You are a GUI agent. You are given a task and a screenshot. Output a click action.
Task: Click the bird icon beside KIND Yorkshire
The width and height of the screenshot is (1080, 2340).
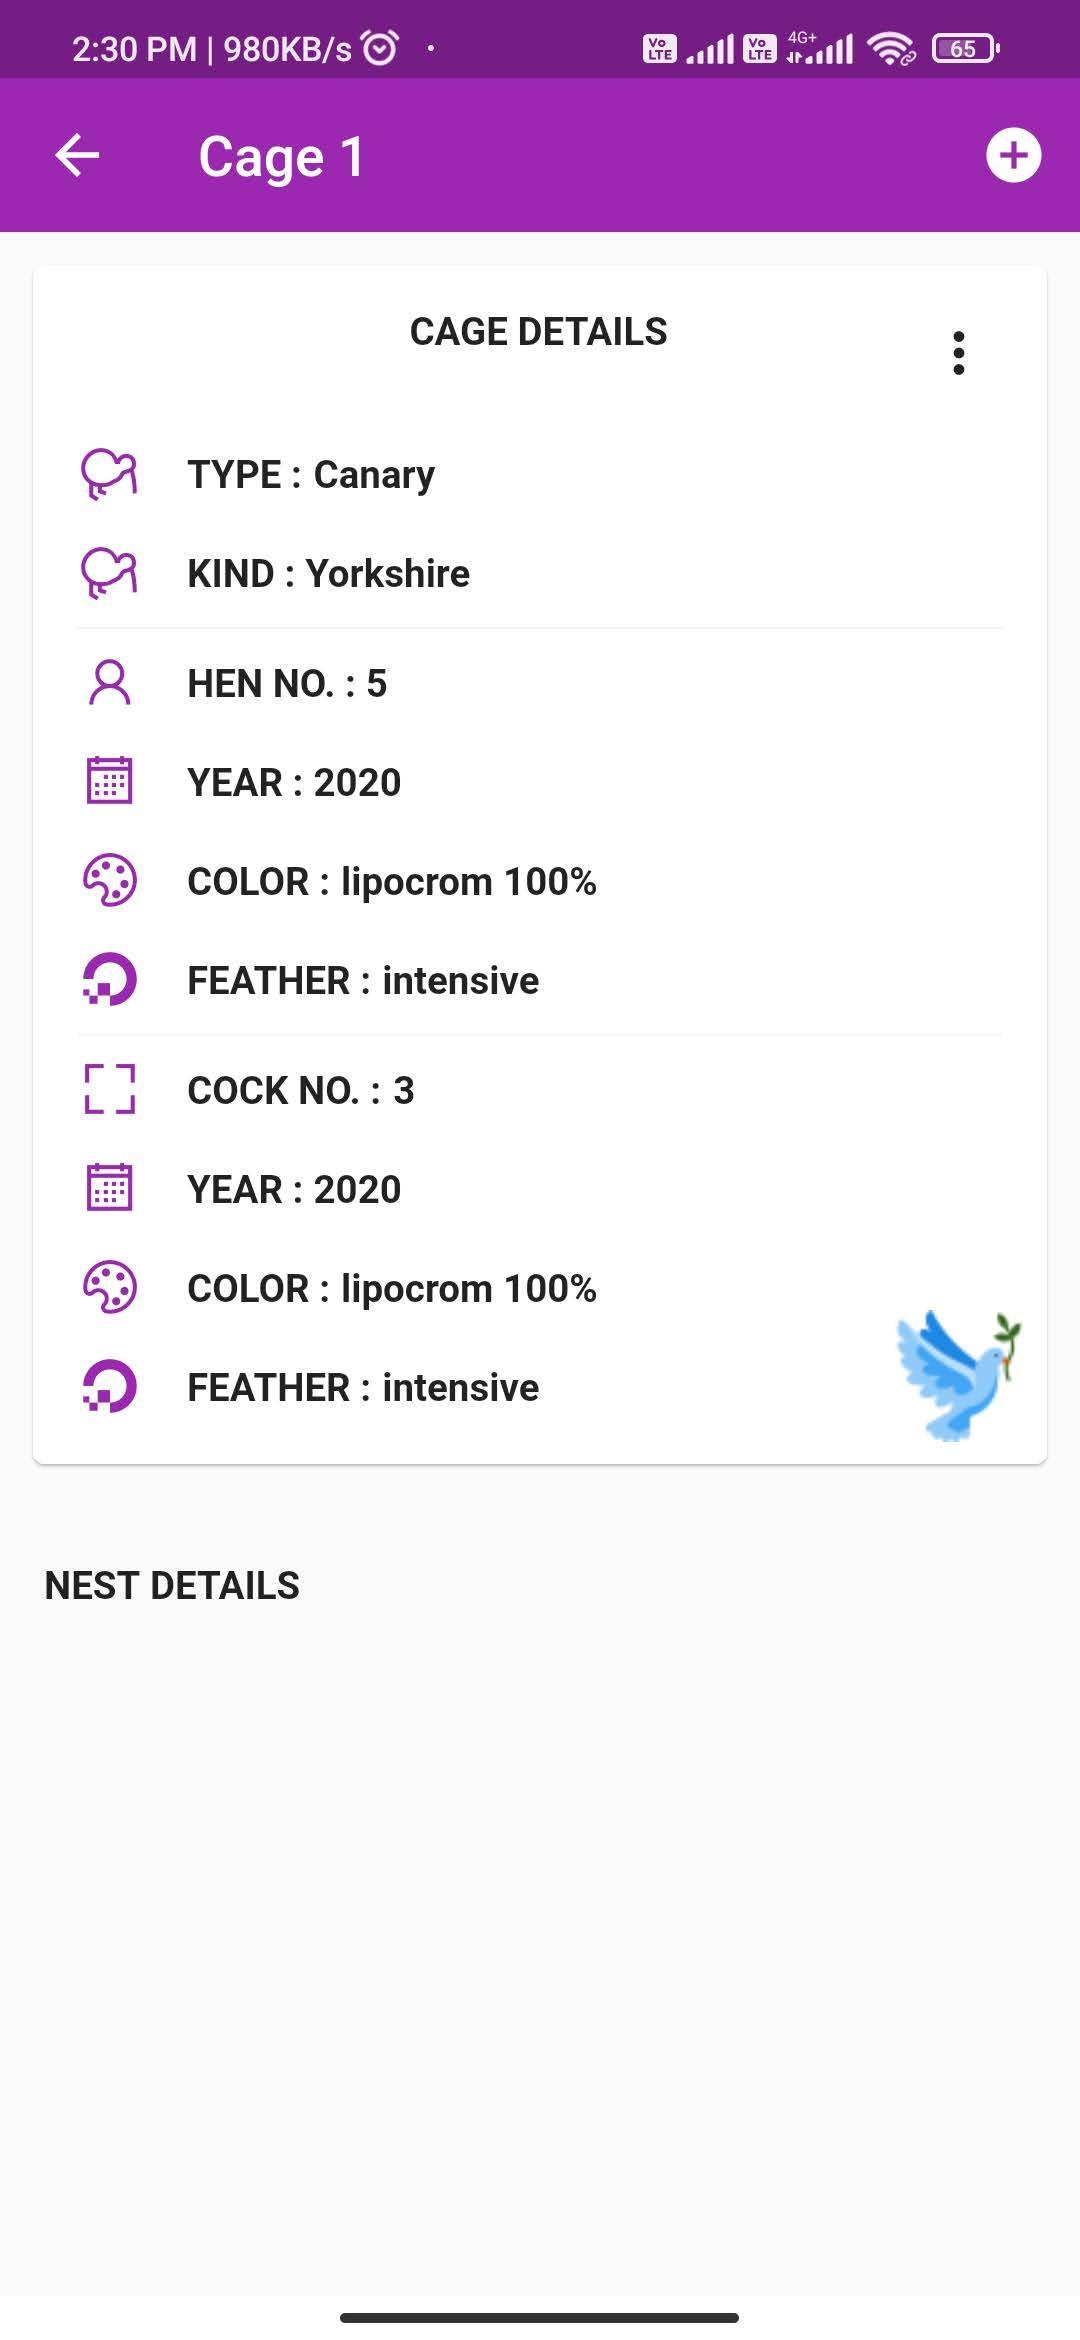point(109,573)
